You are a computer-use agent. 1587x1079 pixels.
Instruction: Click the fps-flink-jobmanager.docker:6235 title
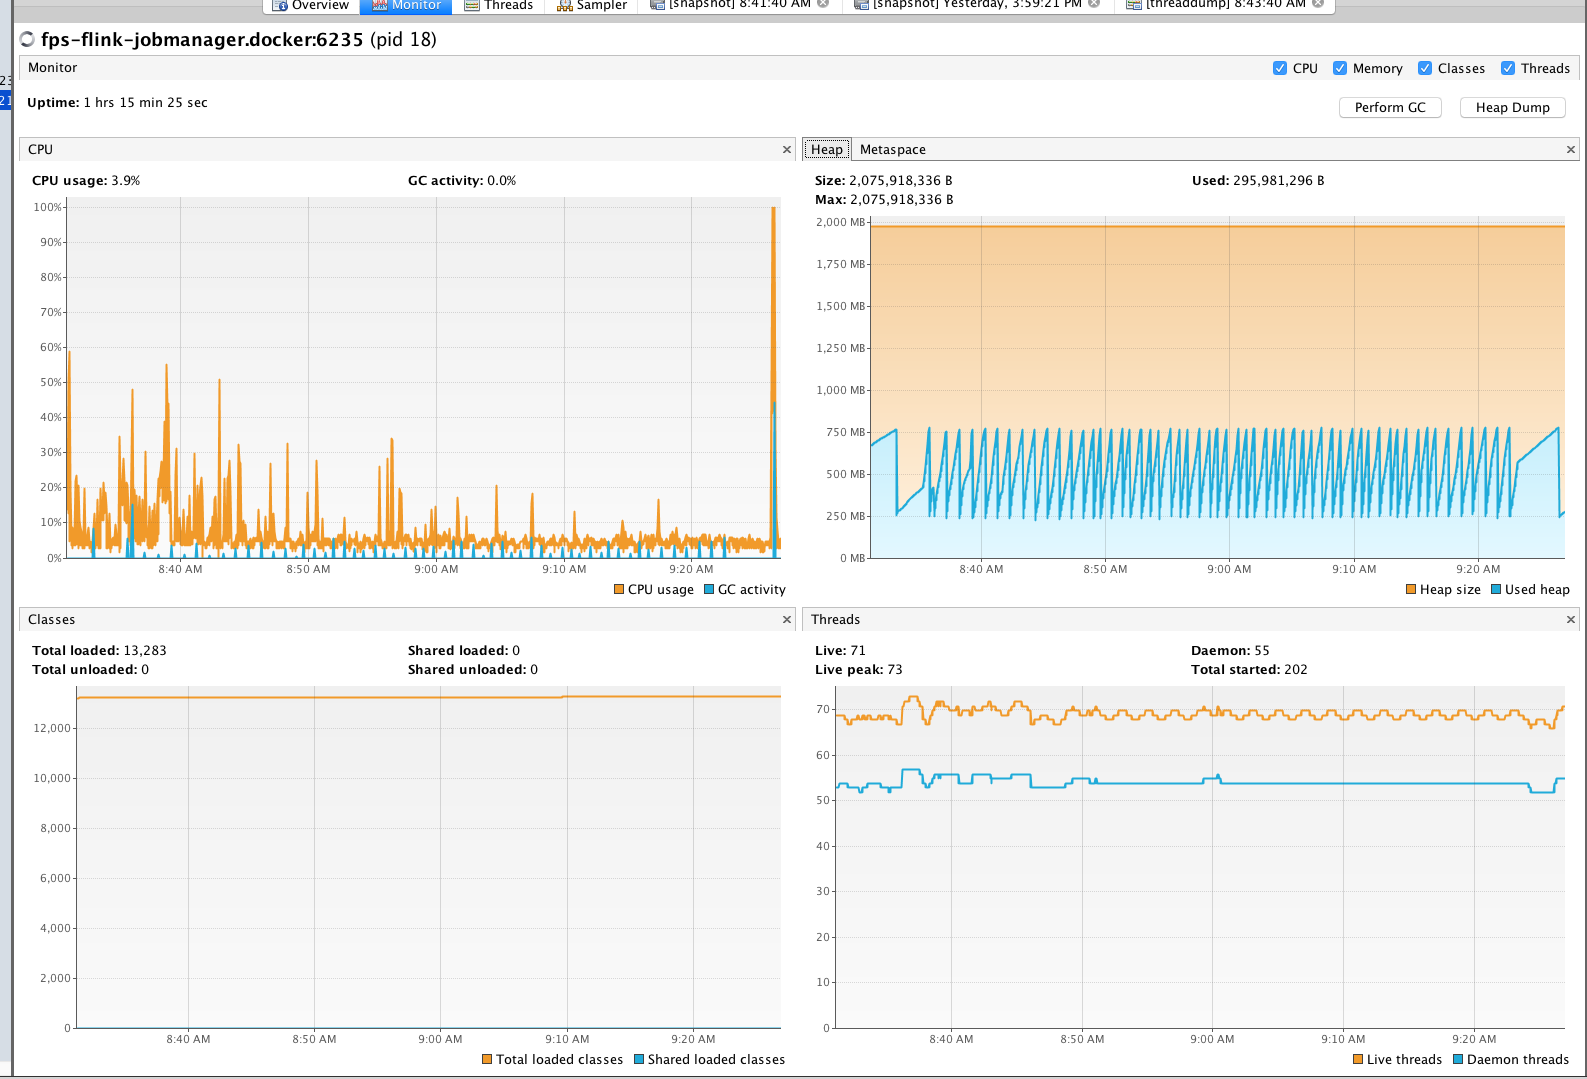[202, 40]
